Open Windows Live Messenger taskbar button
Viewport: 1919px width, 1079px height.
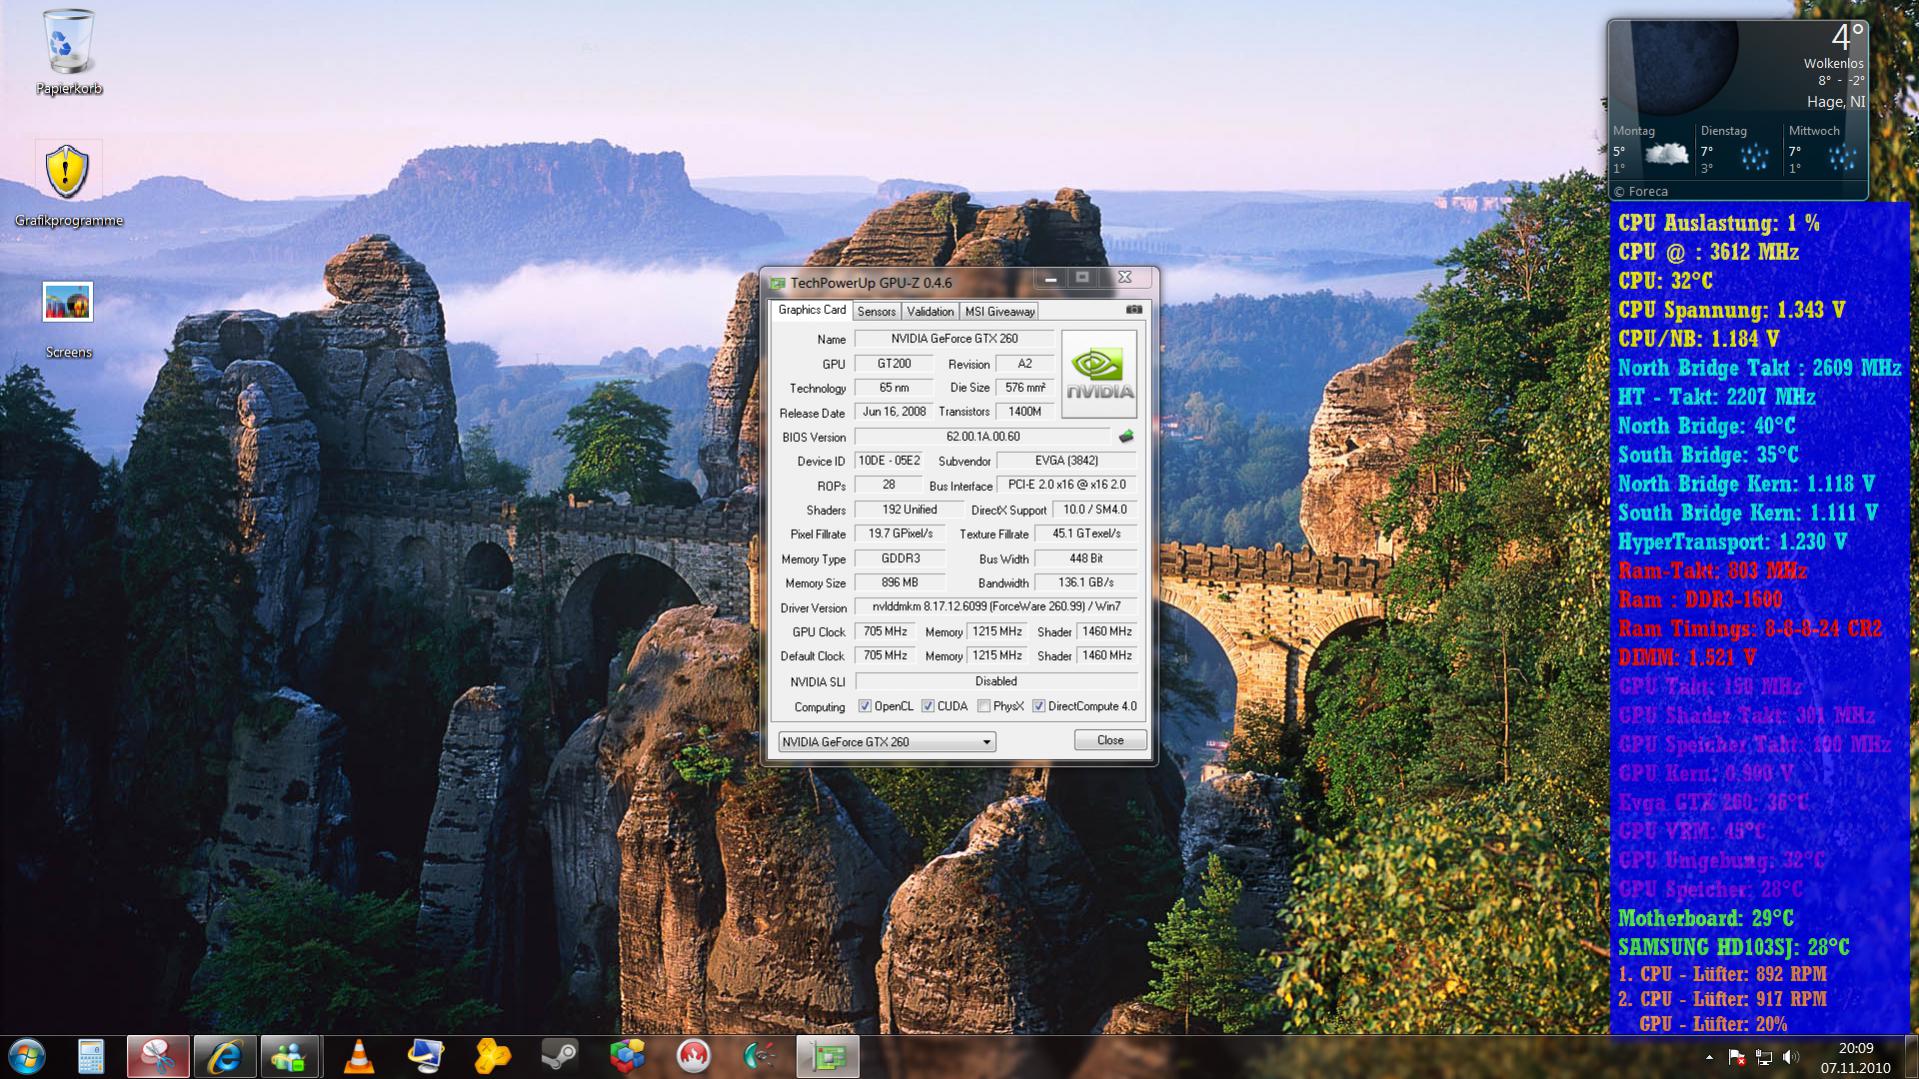pos(291,1056)
